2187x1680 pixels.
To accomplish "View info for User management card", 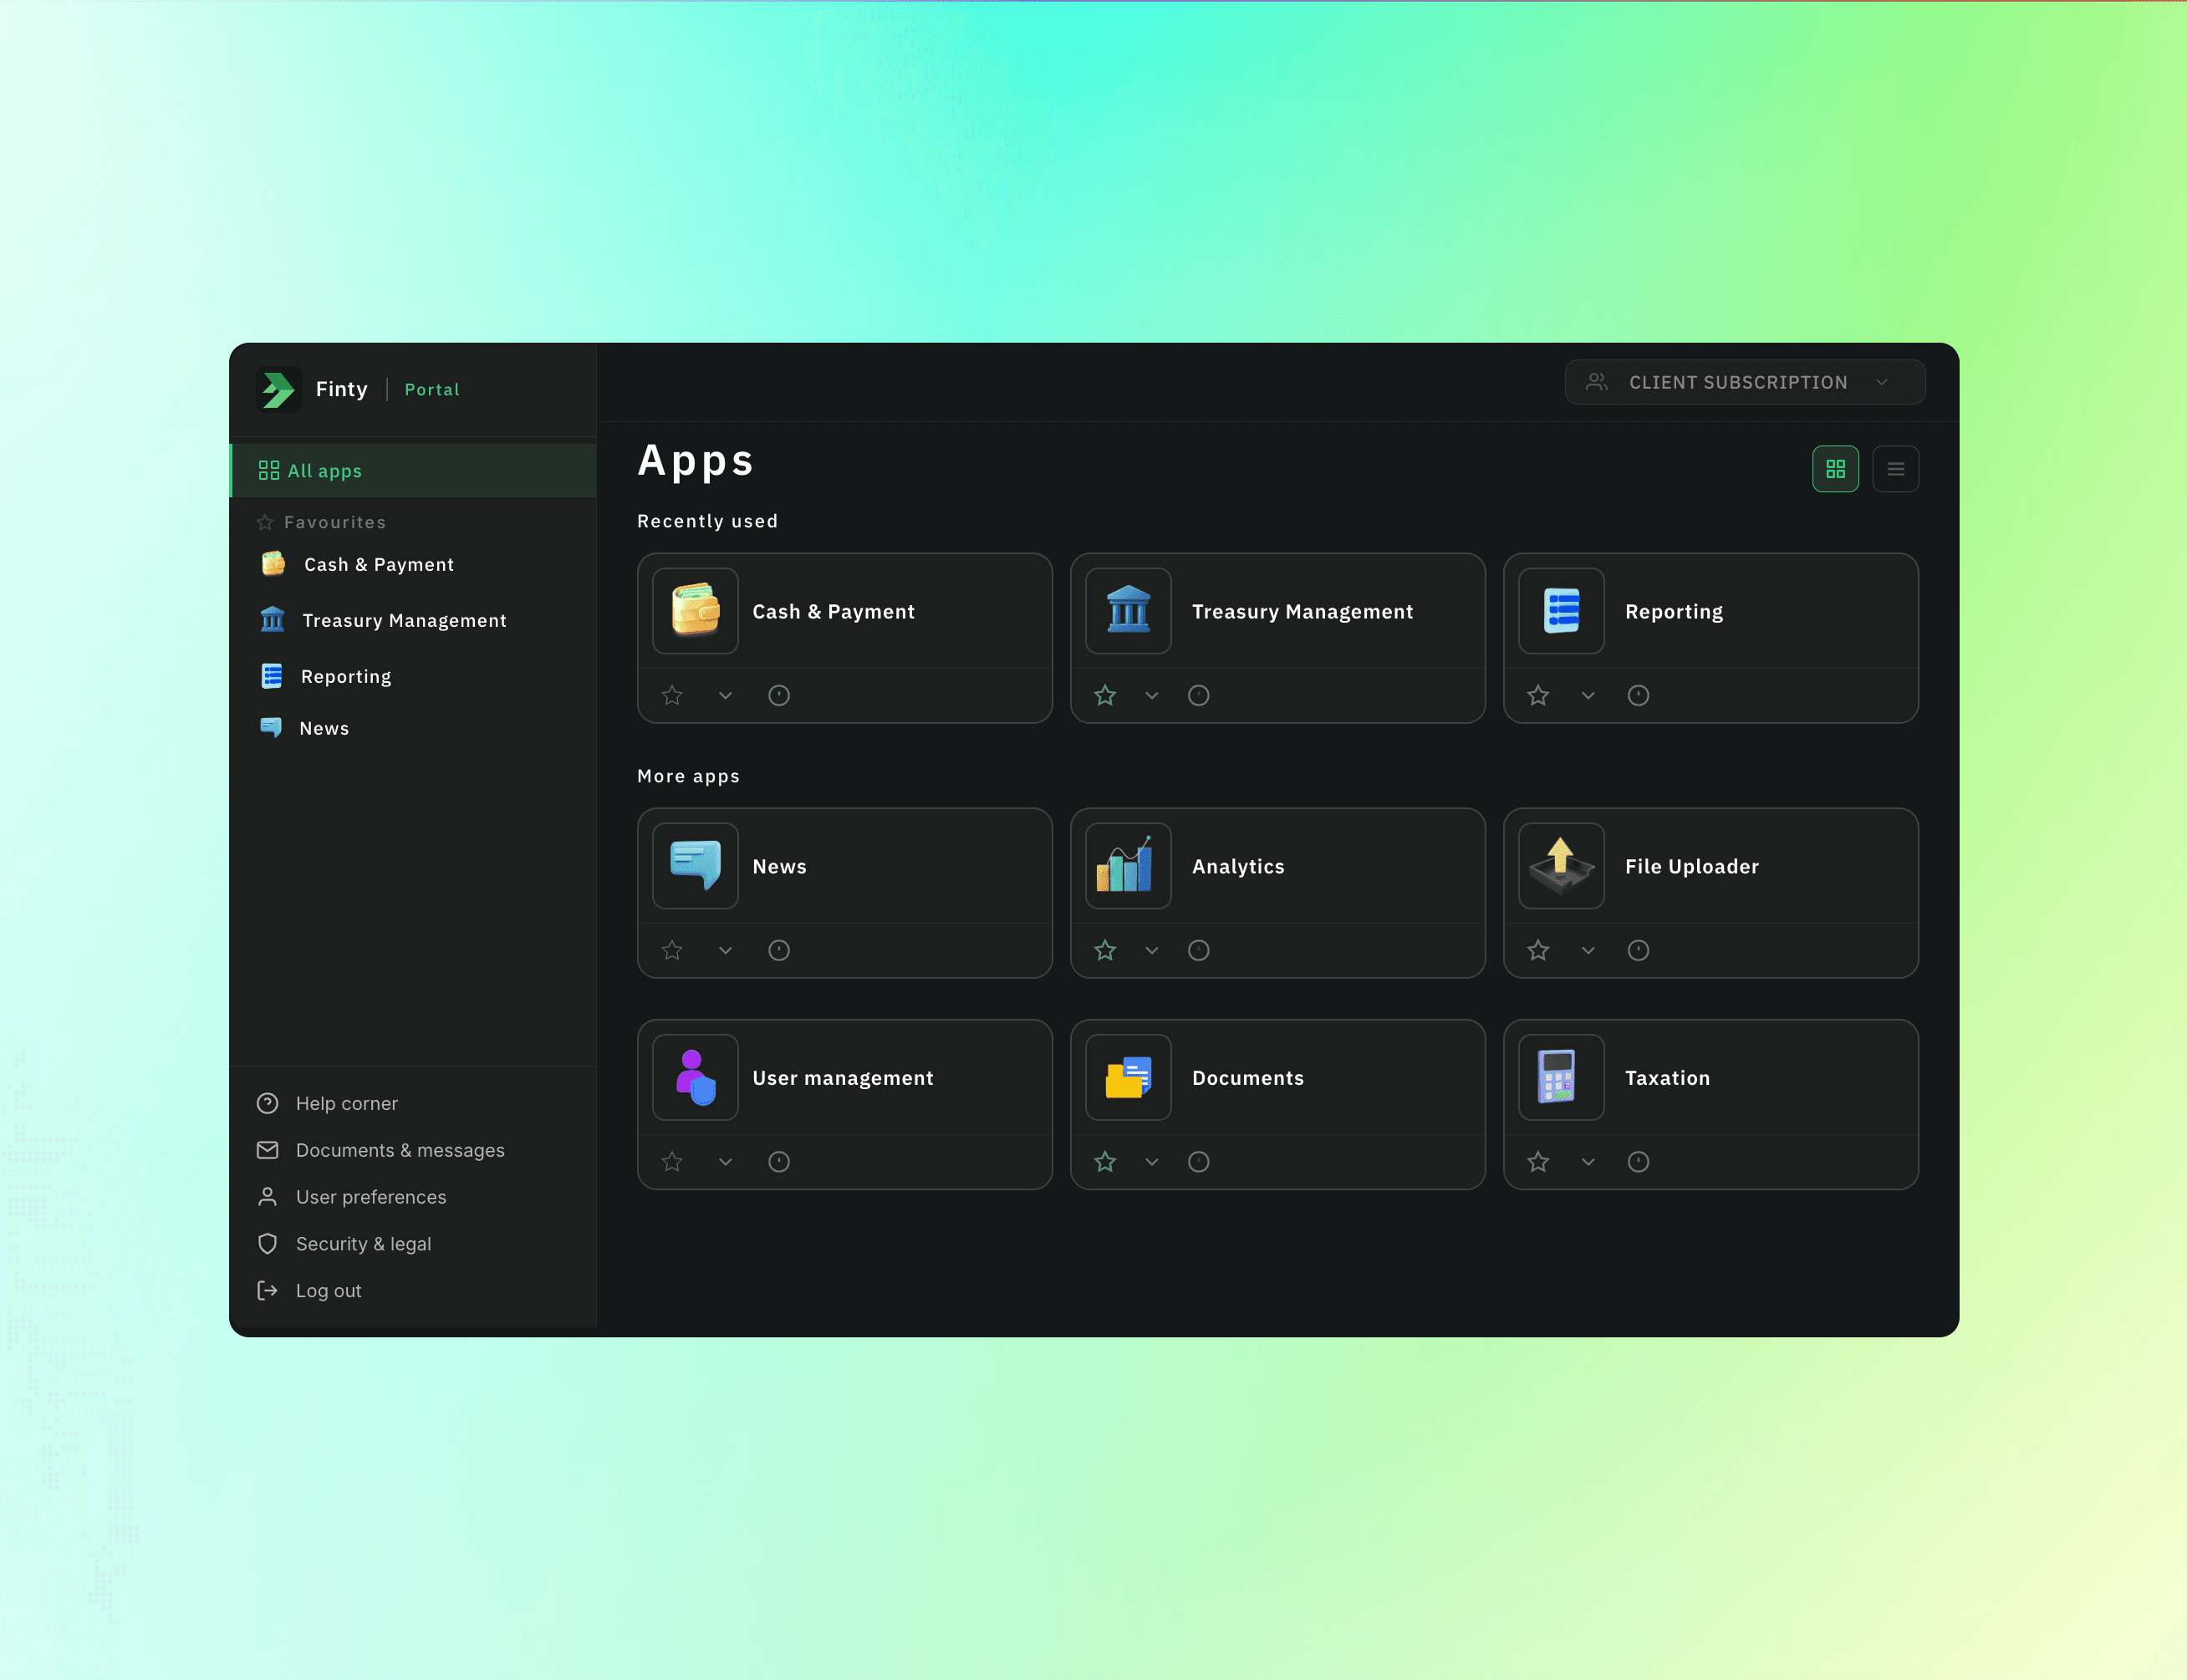I will pos(779,1161).
